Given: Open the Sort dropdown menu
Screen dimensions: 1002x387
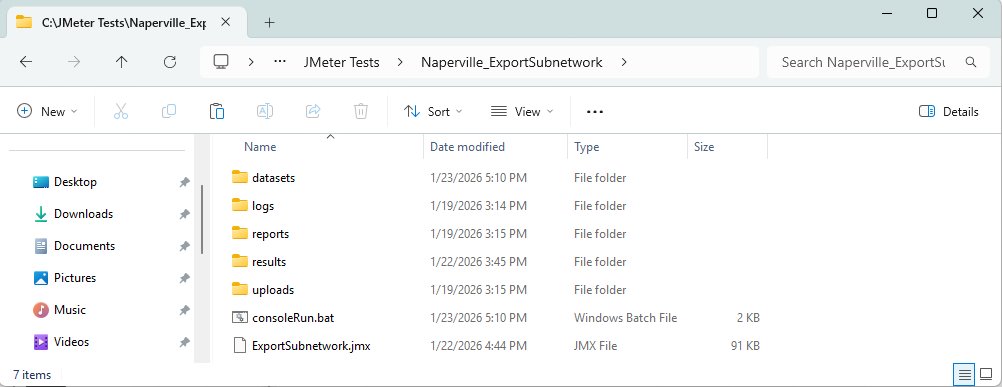Looking at the screenshot, I should (433, 112).
